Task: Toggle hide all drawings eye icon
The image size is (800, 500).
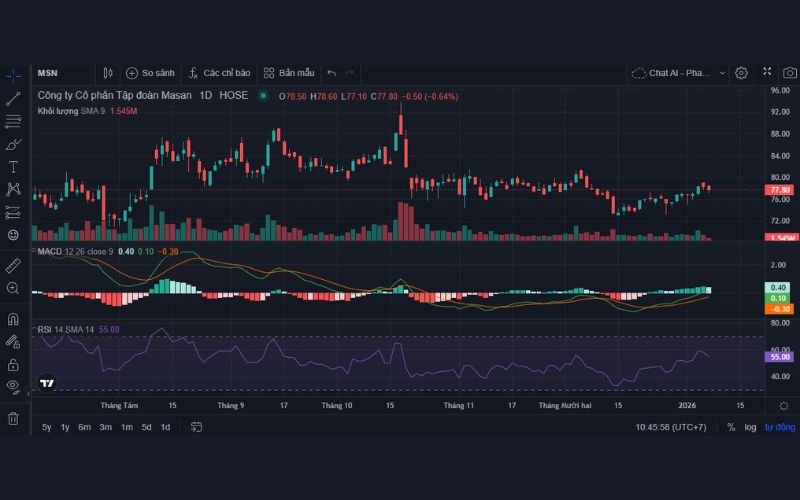Action: [13, 386]
